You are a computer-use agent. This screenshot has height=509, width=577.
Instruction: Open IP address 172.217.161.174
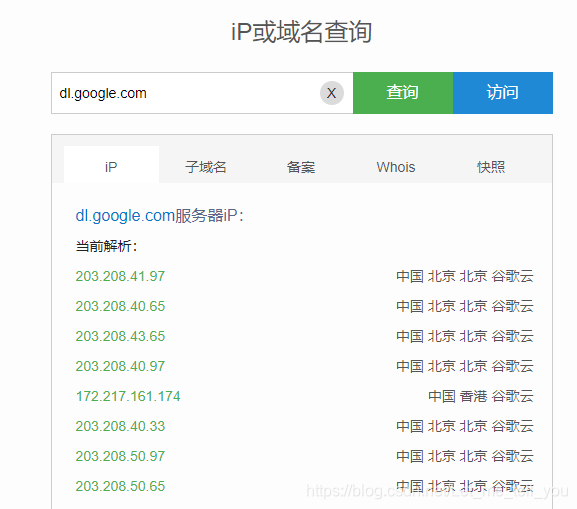tap(128, 396)
